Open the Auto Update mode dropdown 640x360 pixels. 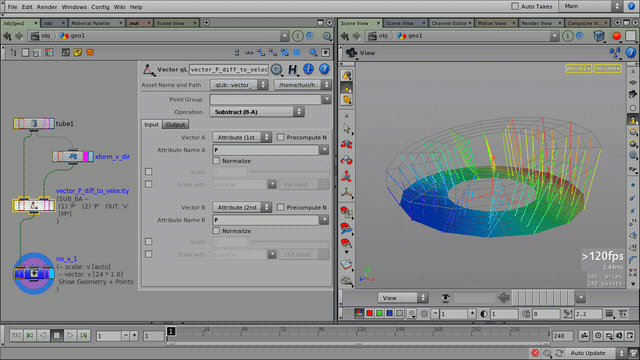click(596, 353)
